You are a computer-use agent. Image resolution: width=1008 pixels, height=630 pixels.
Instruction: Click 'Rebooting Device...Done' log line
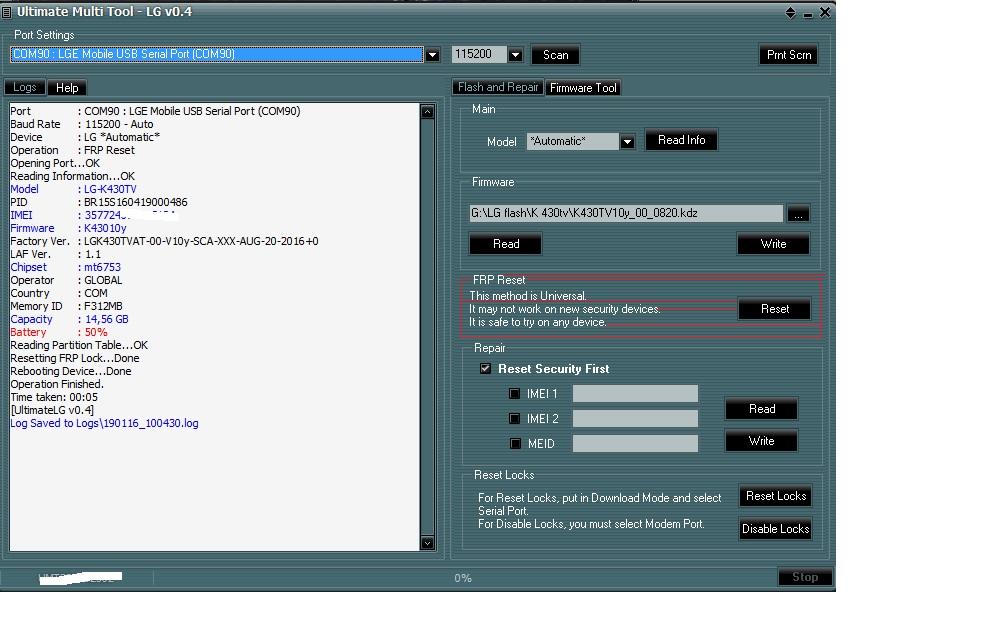coord(71,372)
